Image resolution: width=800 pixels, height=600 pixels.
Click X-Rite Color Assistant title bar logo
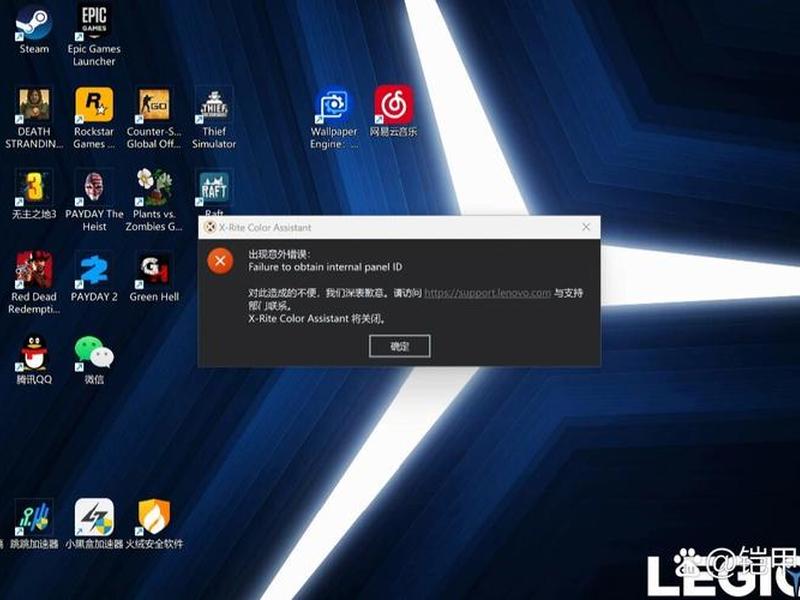[x=209, y=227]
